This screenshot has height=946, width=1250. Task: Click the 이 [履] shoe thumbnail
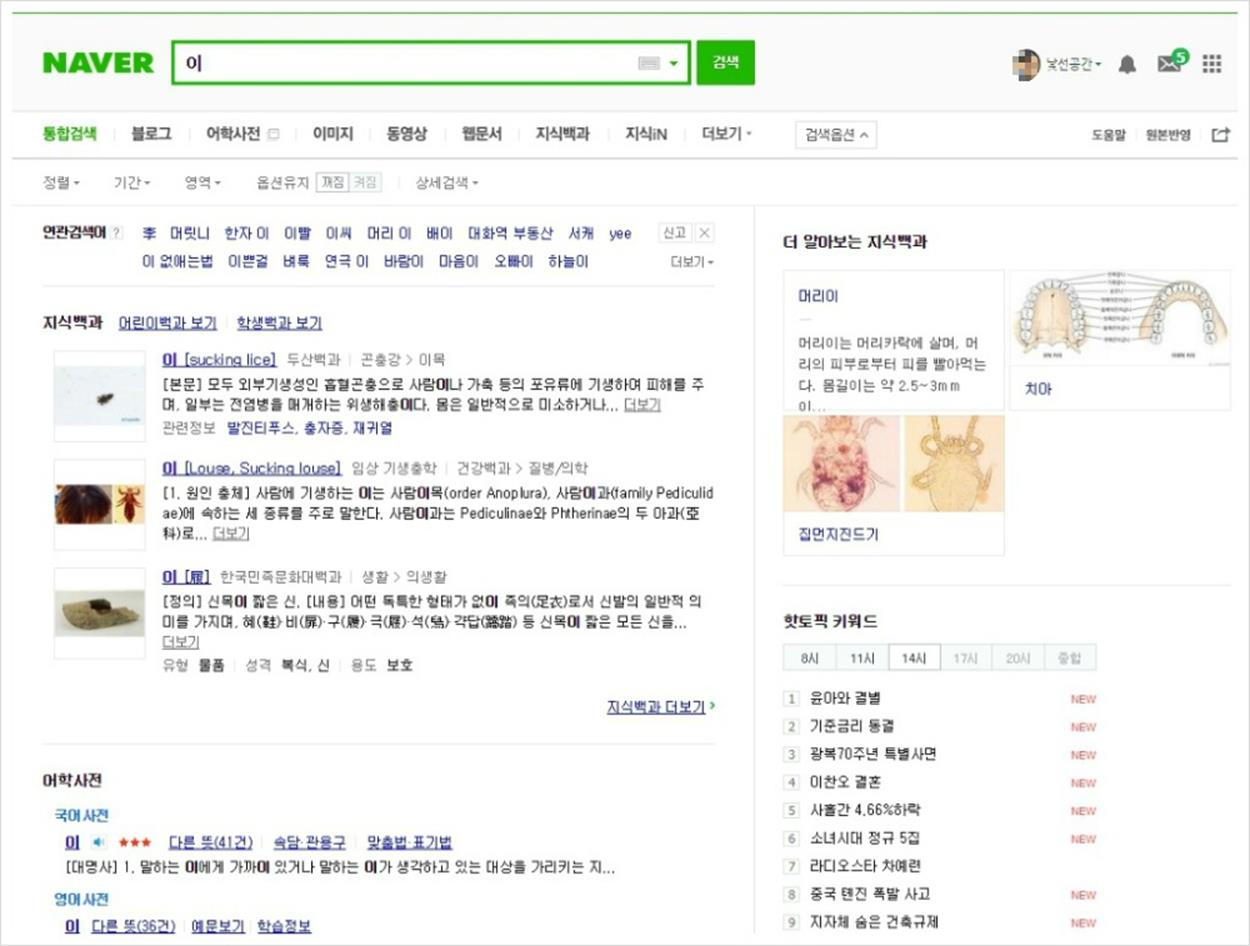99,613
